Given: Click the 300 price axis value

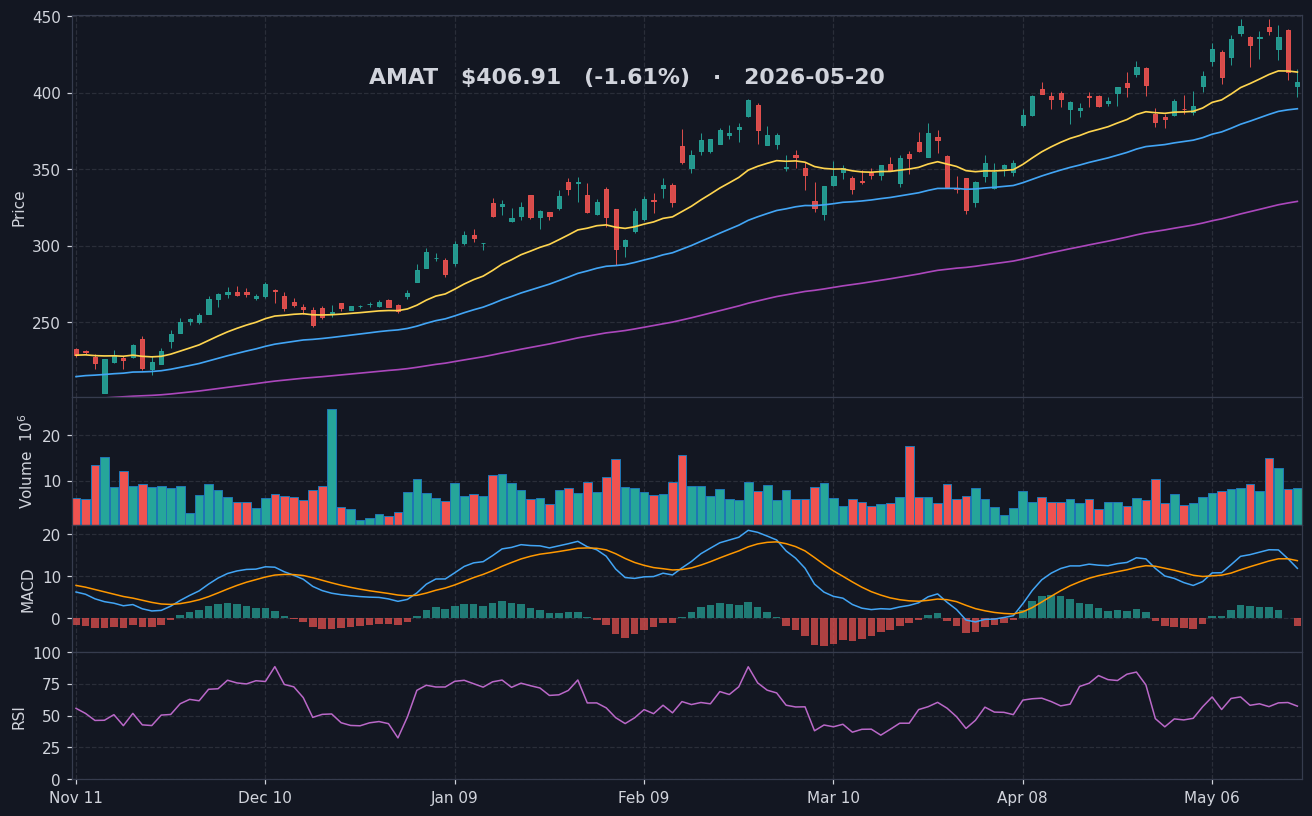Looking at the screenshot, I should click(x=47, y=247).
